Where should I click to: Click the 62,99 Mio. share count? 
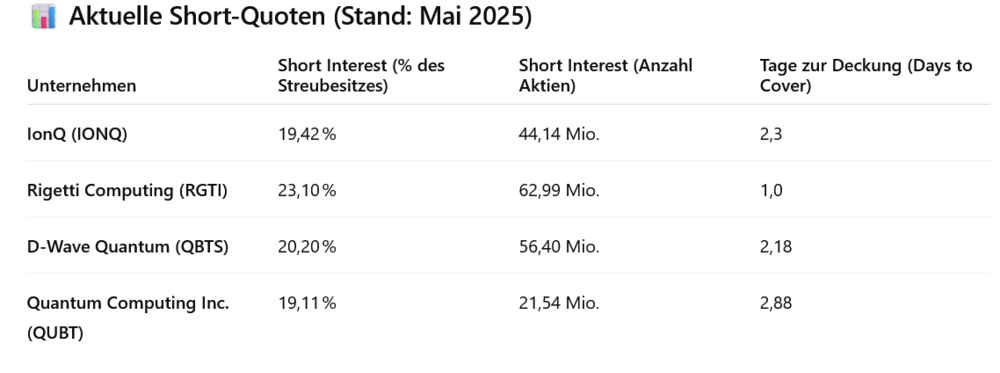[x=559, y=191]
